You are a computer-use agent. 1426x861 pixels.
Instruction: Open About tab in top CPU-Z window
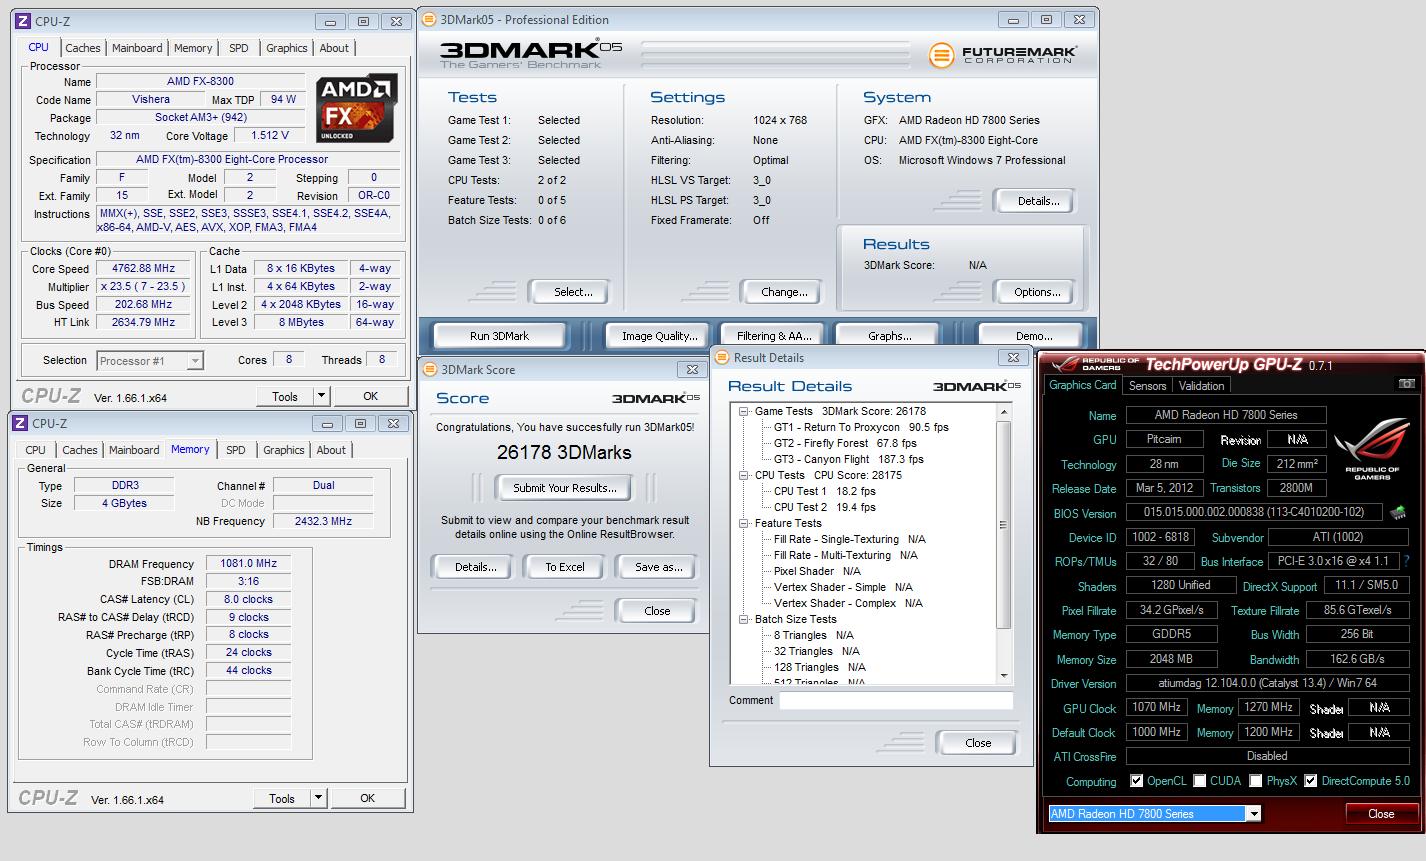(x=334, y=48)
